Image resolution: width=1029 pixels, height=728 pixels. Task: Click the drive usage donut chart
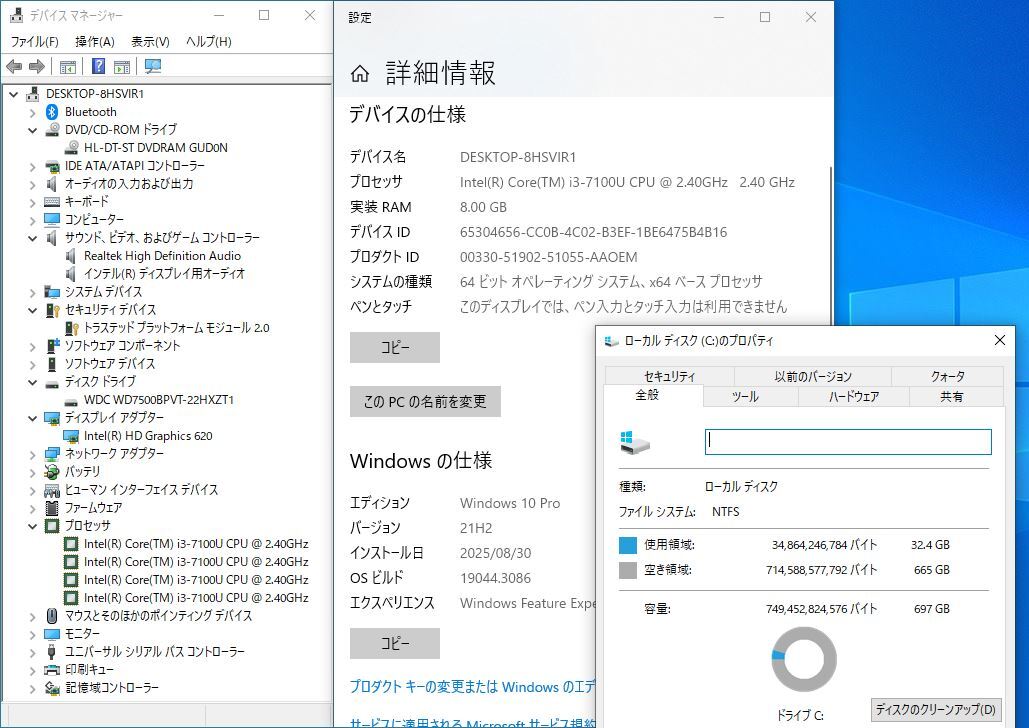tap(804, 659)
